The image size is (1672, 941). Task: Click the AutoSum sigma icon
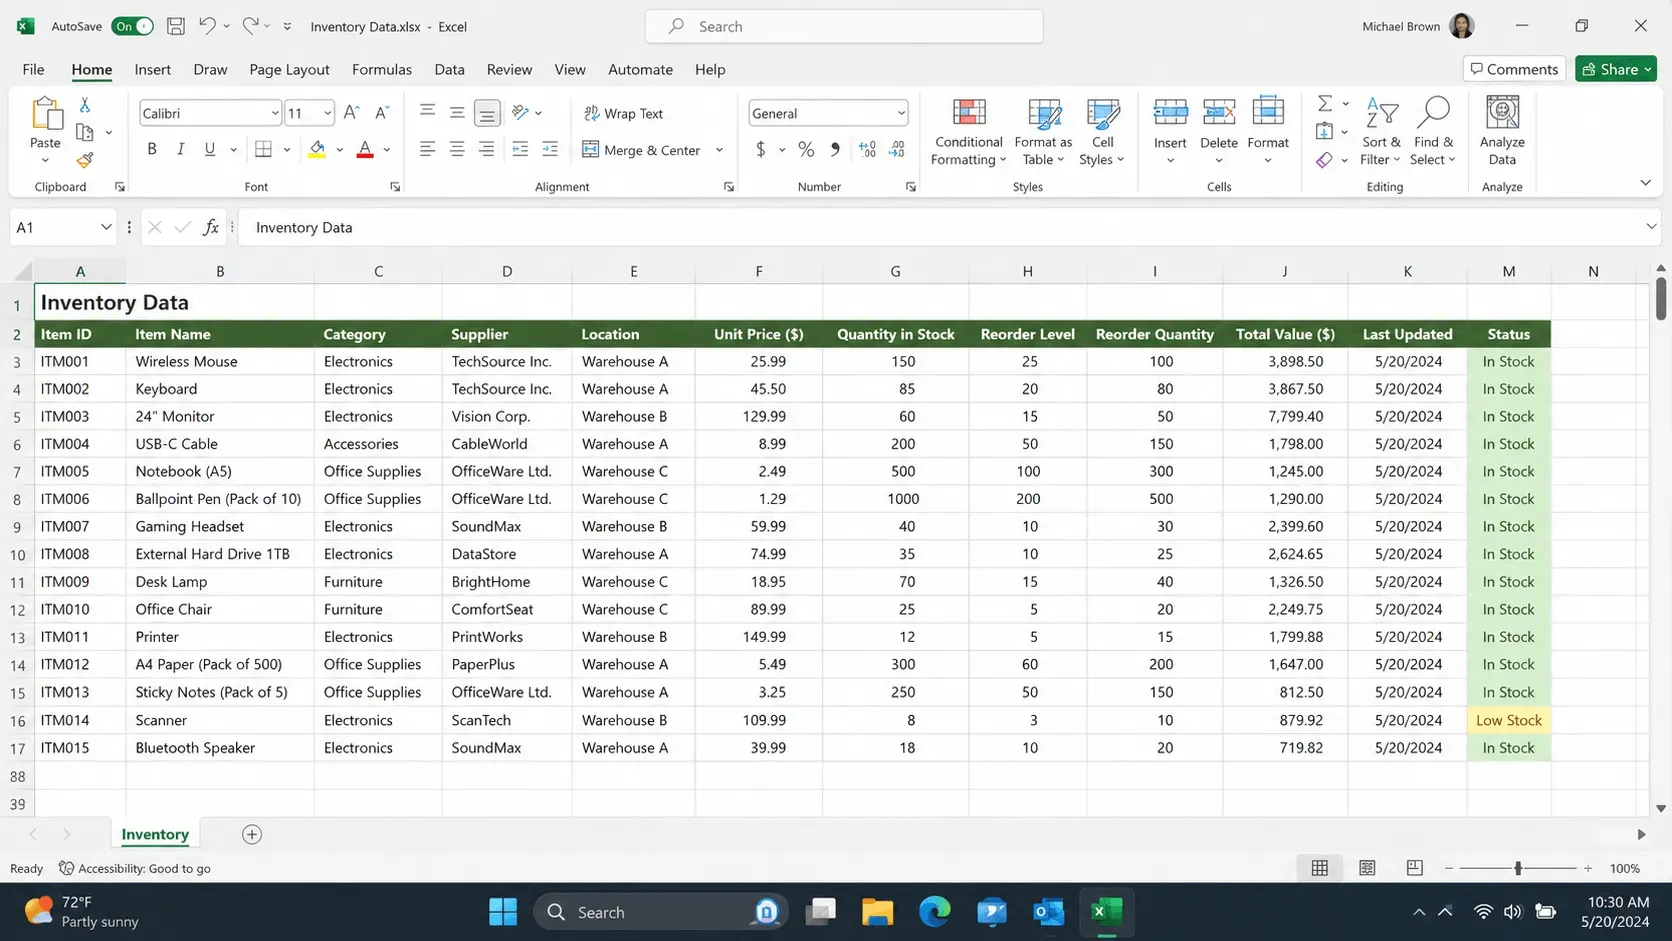click(x=1325, y=103)
